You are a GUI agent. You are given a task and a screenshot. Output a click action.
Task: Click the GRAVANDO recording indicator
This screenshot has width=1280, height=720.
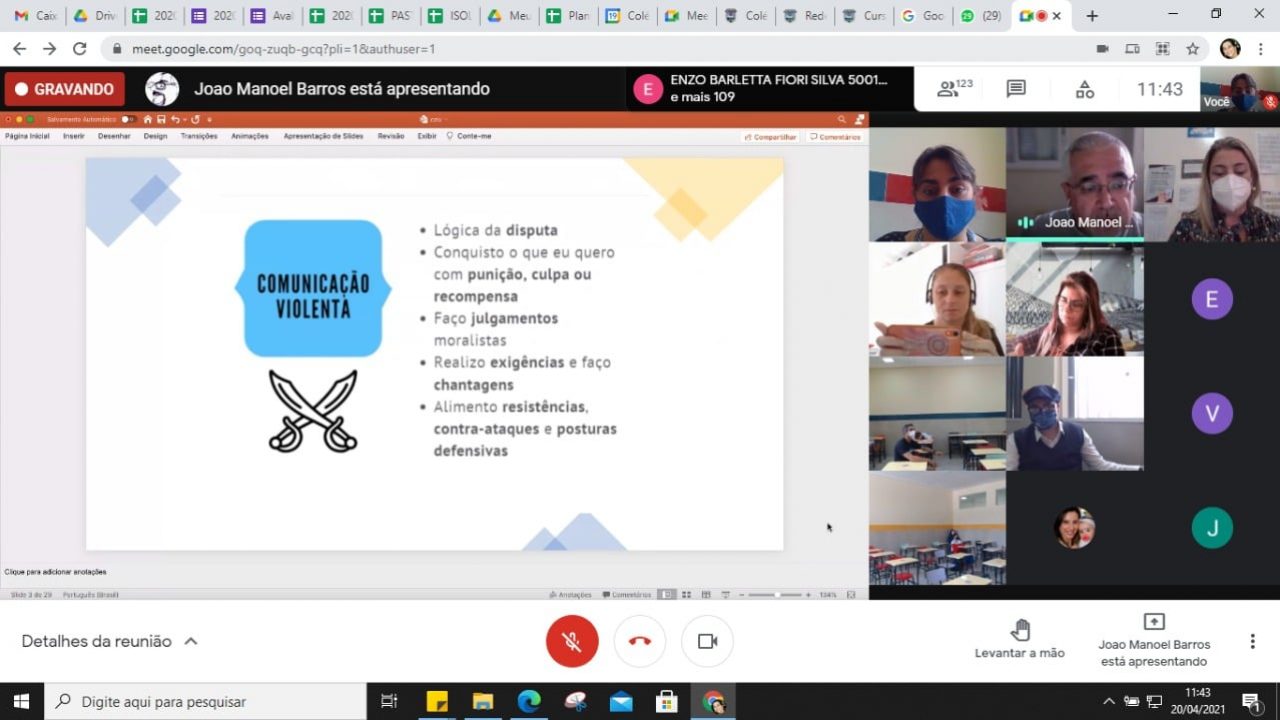coord(65,89)
